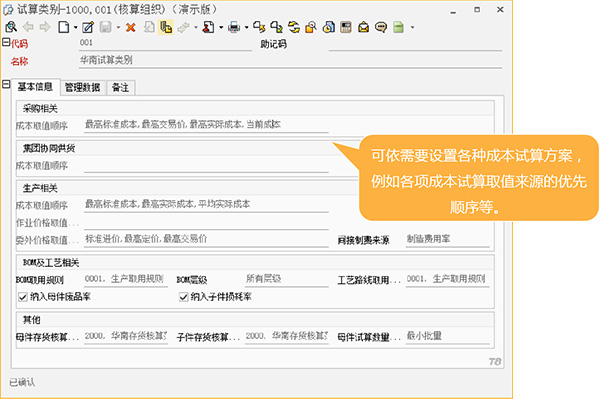The height and width of the screenshot is (399, 600).
Task: Switch to the 基本信息 tab
Action: (x=35, y=87)
